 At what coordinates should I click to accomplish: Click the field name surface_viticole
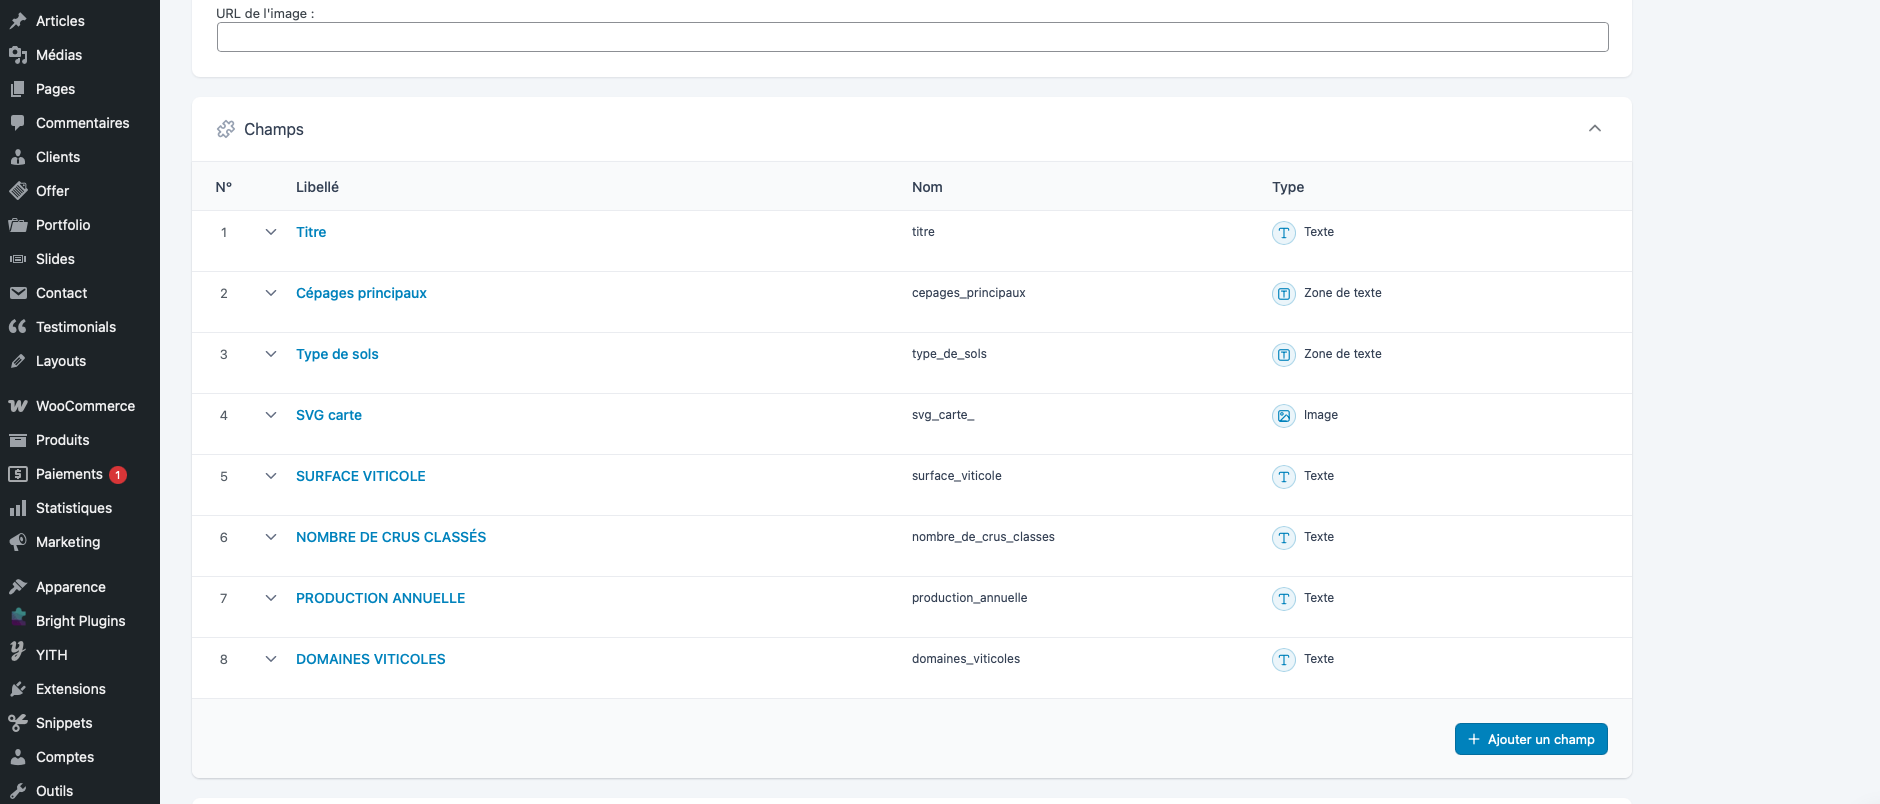click(x=956, y=476)
